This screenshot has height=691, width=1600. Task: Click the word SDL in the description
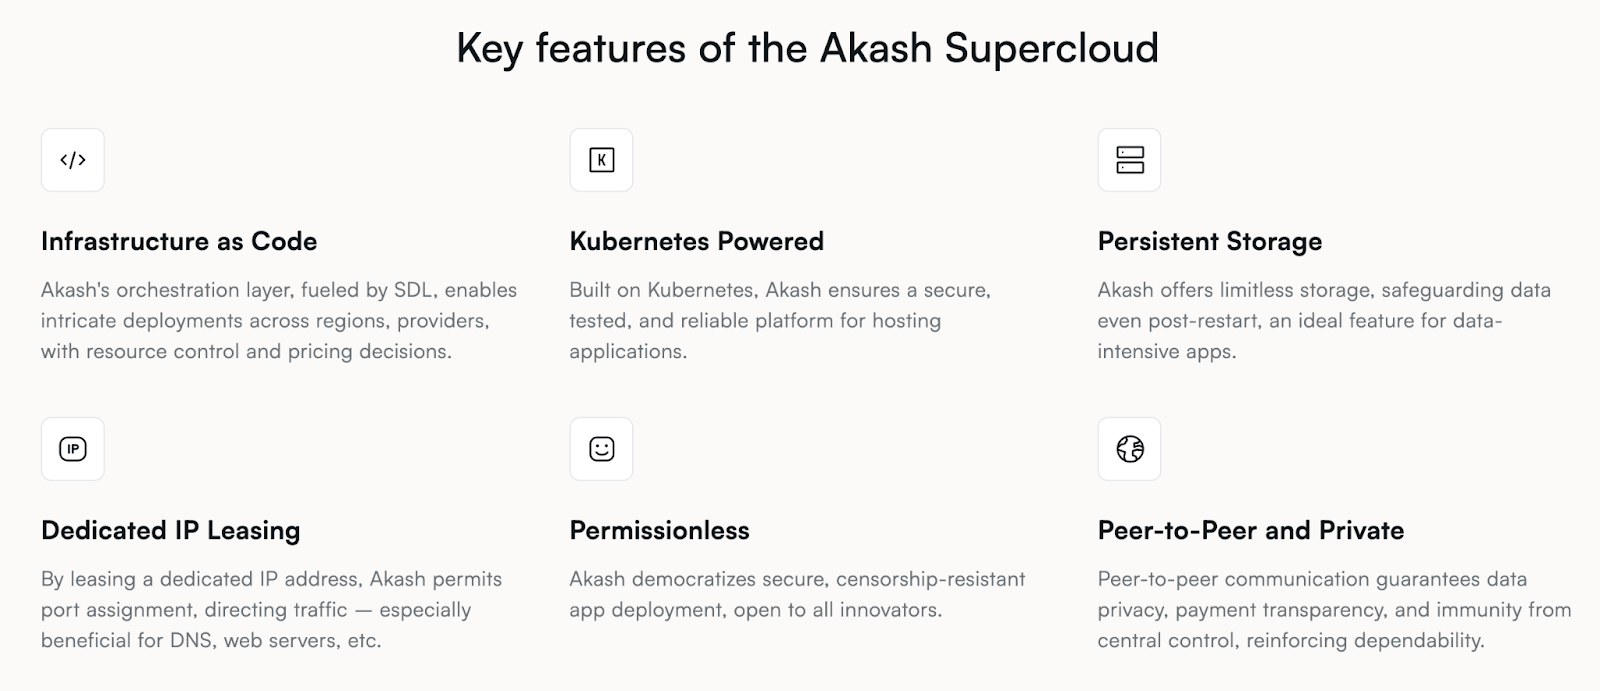click(412, 290)
